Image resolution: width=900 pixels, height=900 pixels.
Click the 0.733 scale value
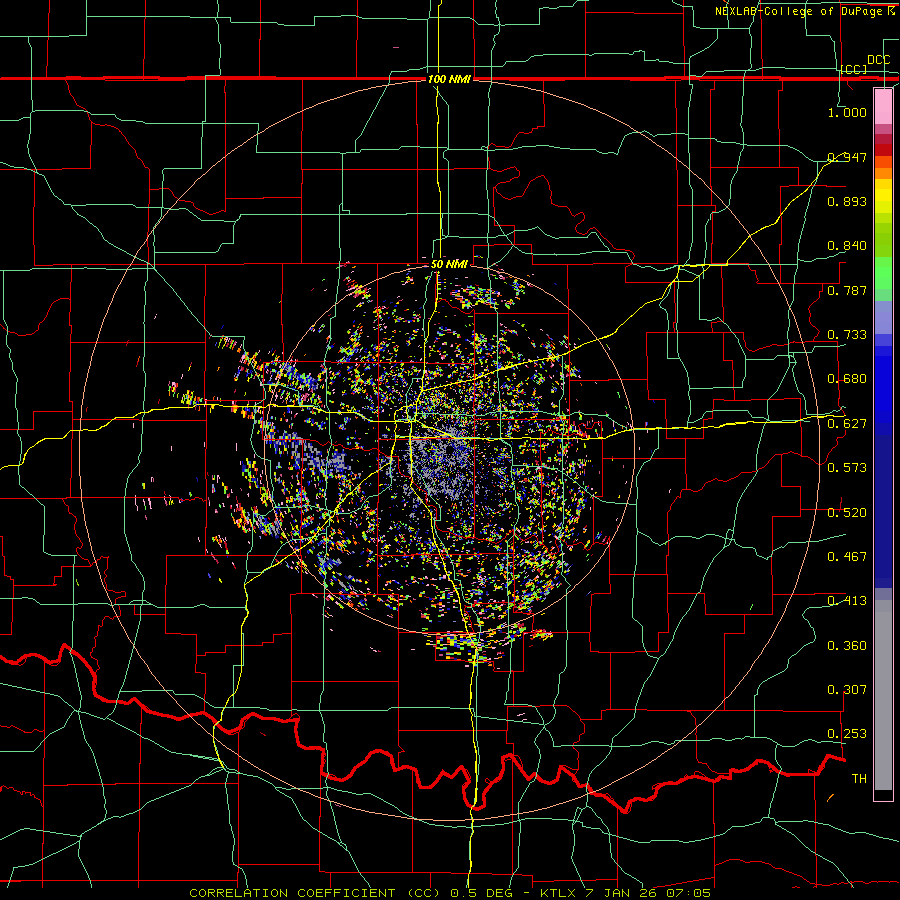[847, 335]
